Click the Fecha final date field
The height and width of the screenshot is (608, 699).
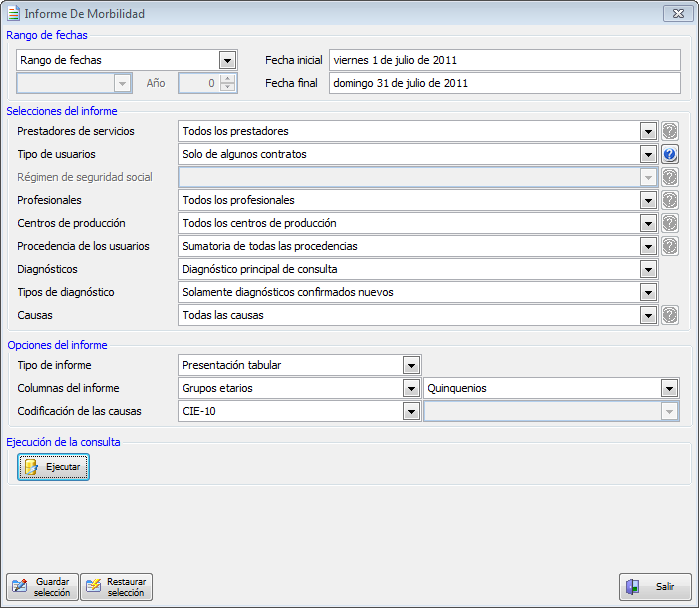click(x=505, y=83)
